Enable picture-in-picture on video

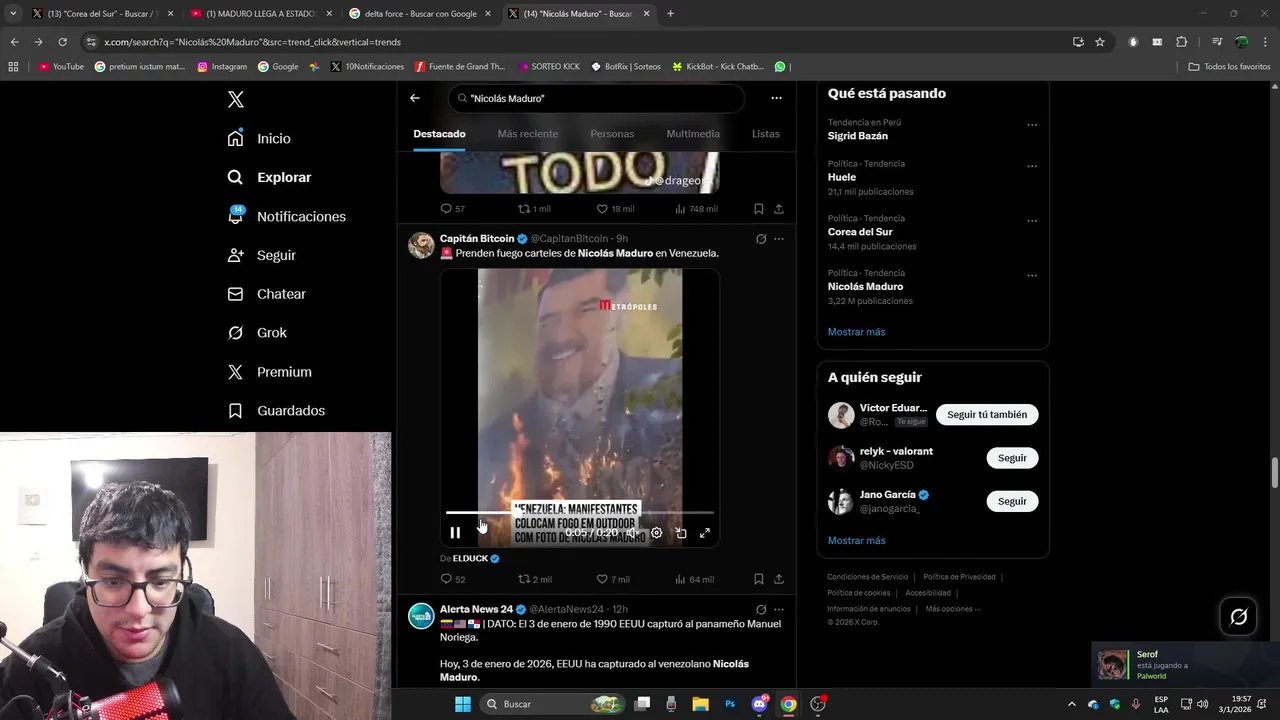coord(681,533)
